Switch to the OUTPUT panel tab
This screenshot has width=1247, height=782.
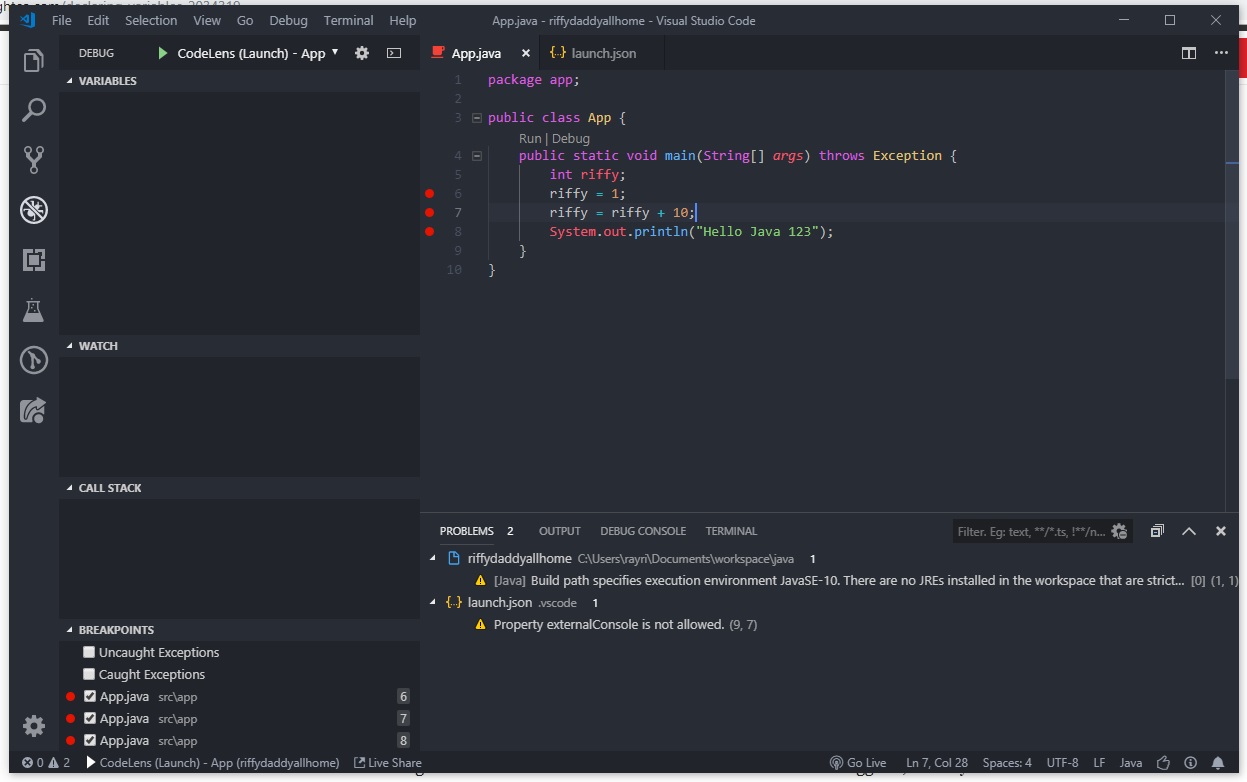click(x=559, y=531)
